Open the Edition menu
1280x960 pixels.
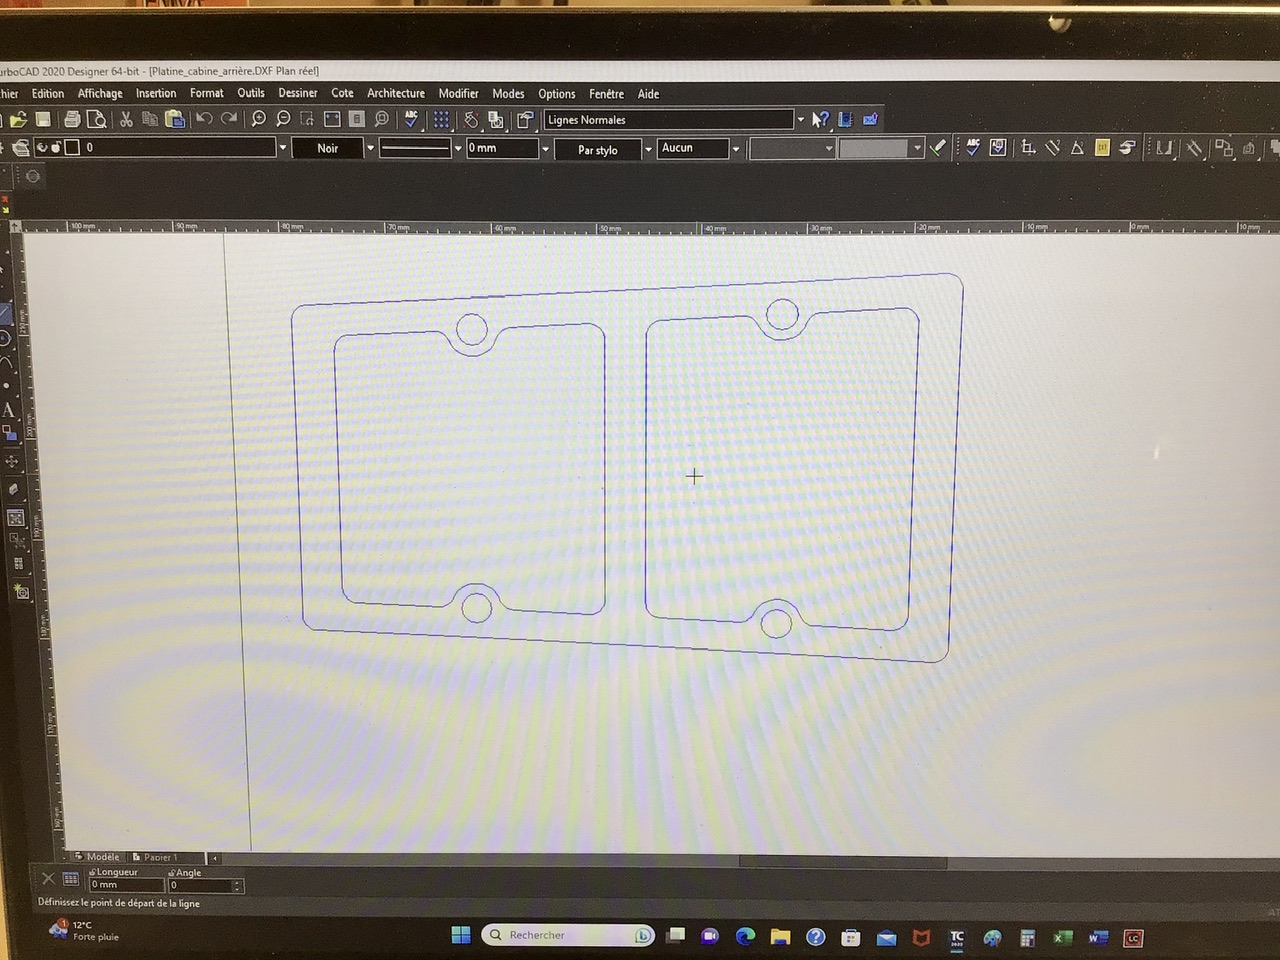point(48,94)
